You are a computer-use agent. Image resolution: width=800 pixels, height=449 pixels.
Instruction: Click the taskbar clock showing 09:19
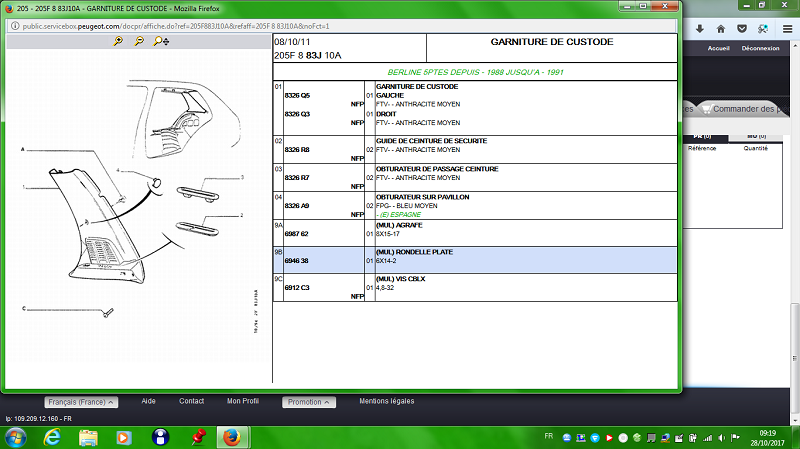(767, 433)
